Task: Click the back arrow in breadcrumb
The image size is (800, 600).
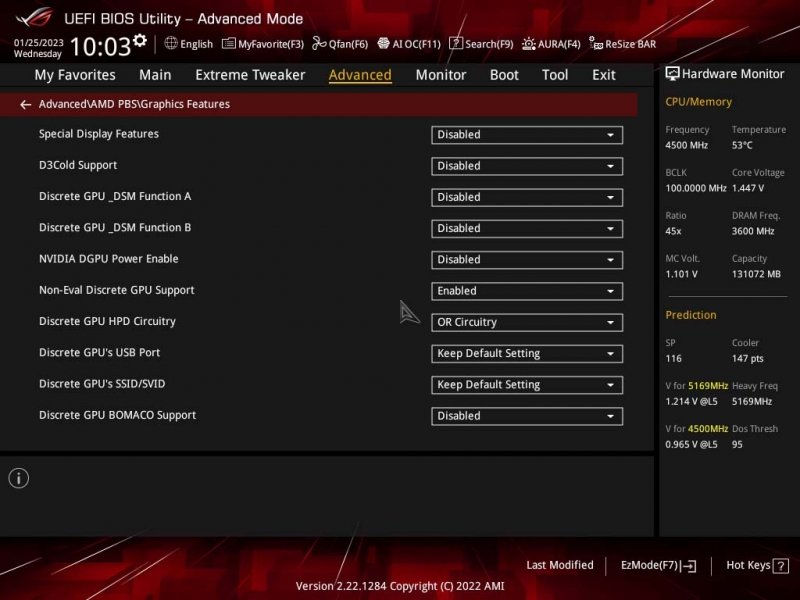Action: coord(25,105)
